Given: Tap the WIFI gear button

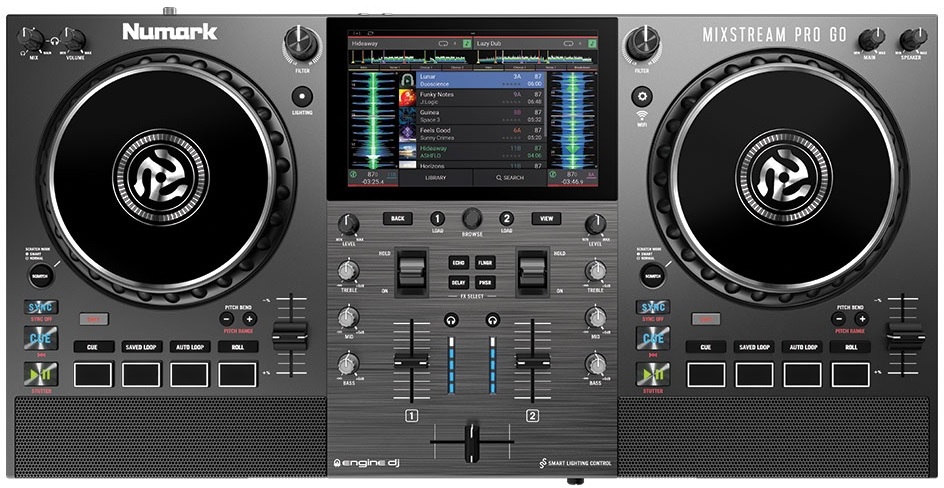Looking at the screenshot, I should pos(641,97).
